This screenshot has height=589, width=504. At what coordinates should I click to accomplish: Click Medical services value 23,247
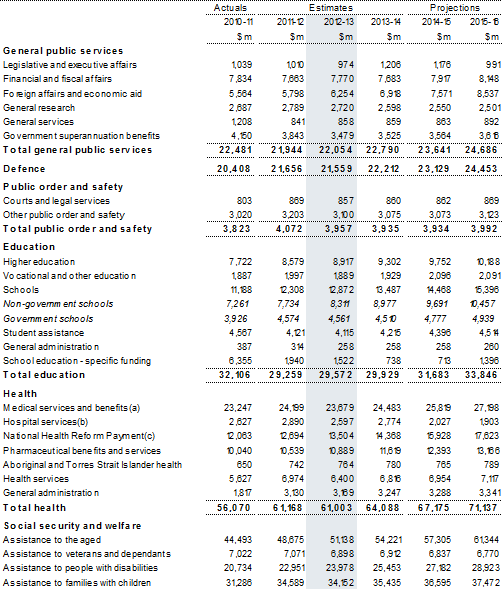[238, 408]
